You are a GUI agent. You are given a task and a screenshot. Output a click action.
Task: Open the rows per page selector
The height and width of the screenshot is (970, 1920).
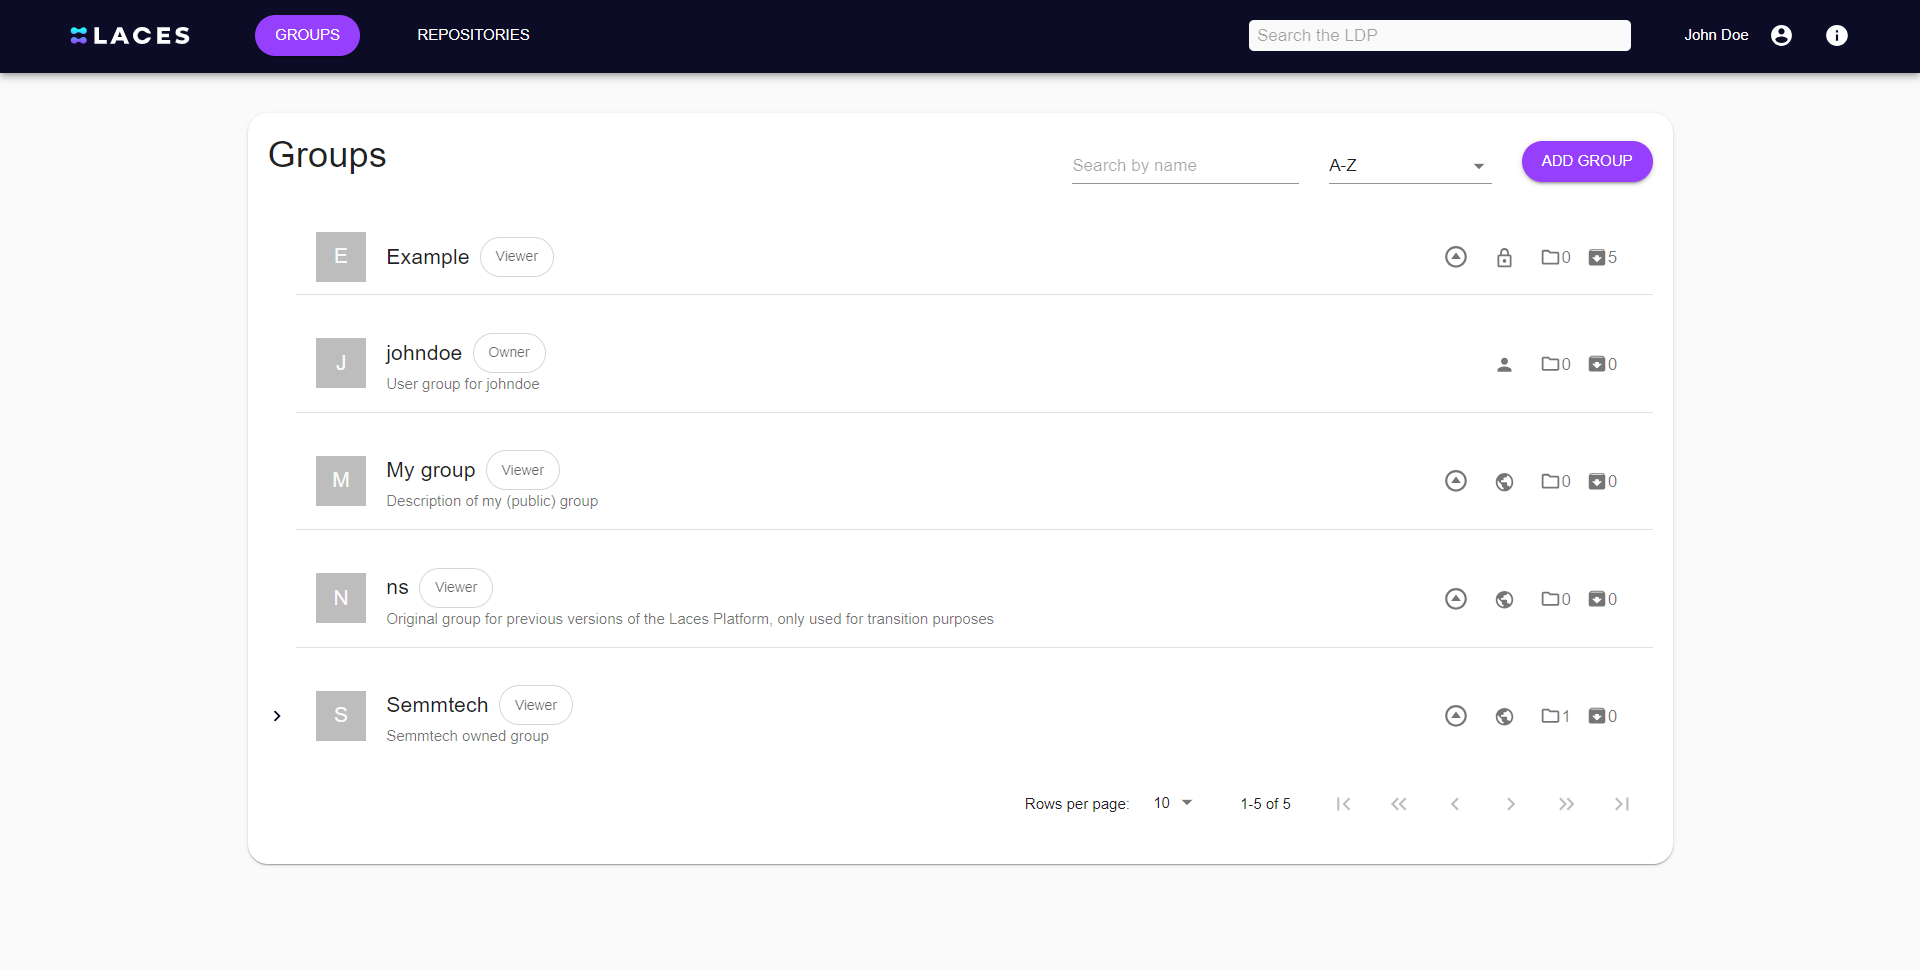coord(1171,803)
